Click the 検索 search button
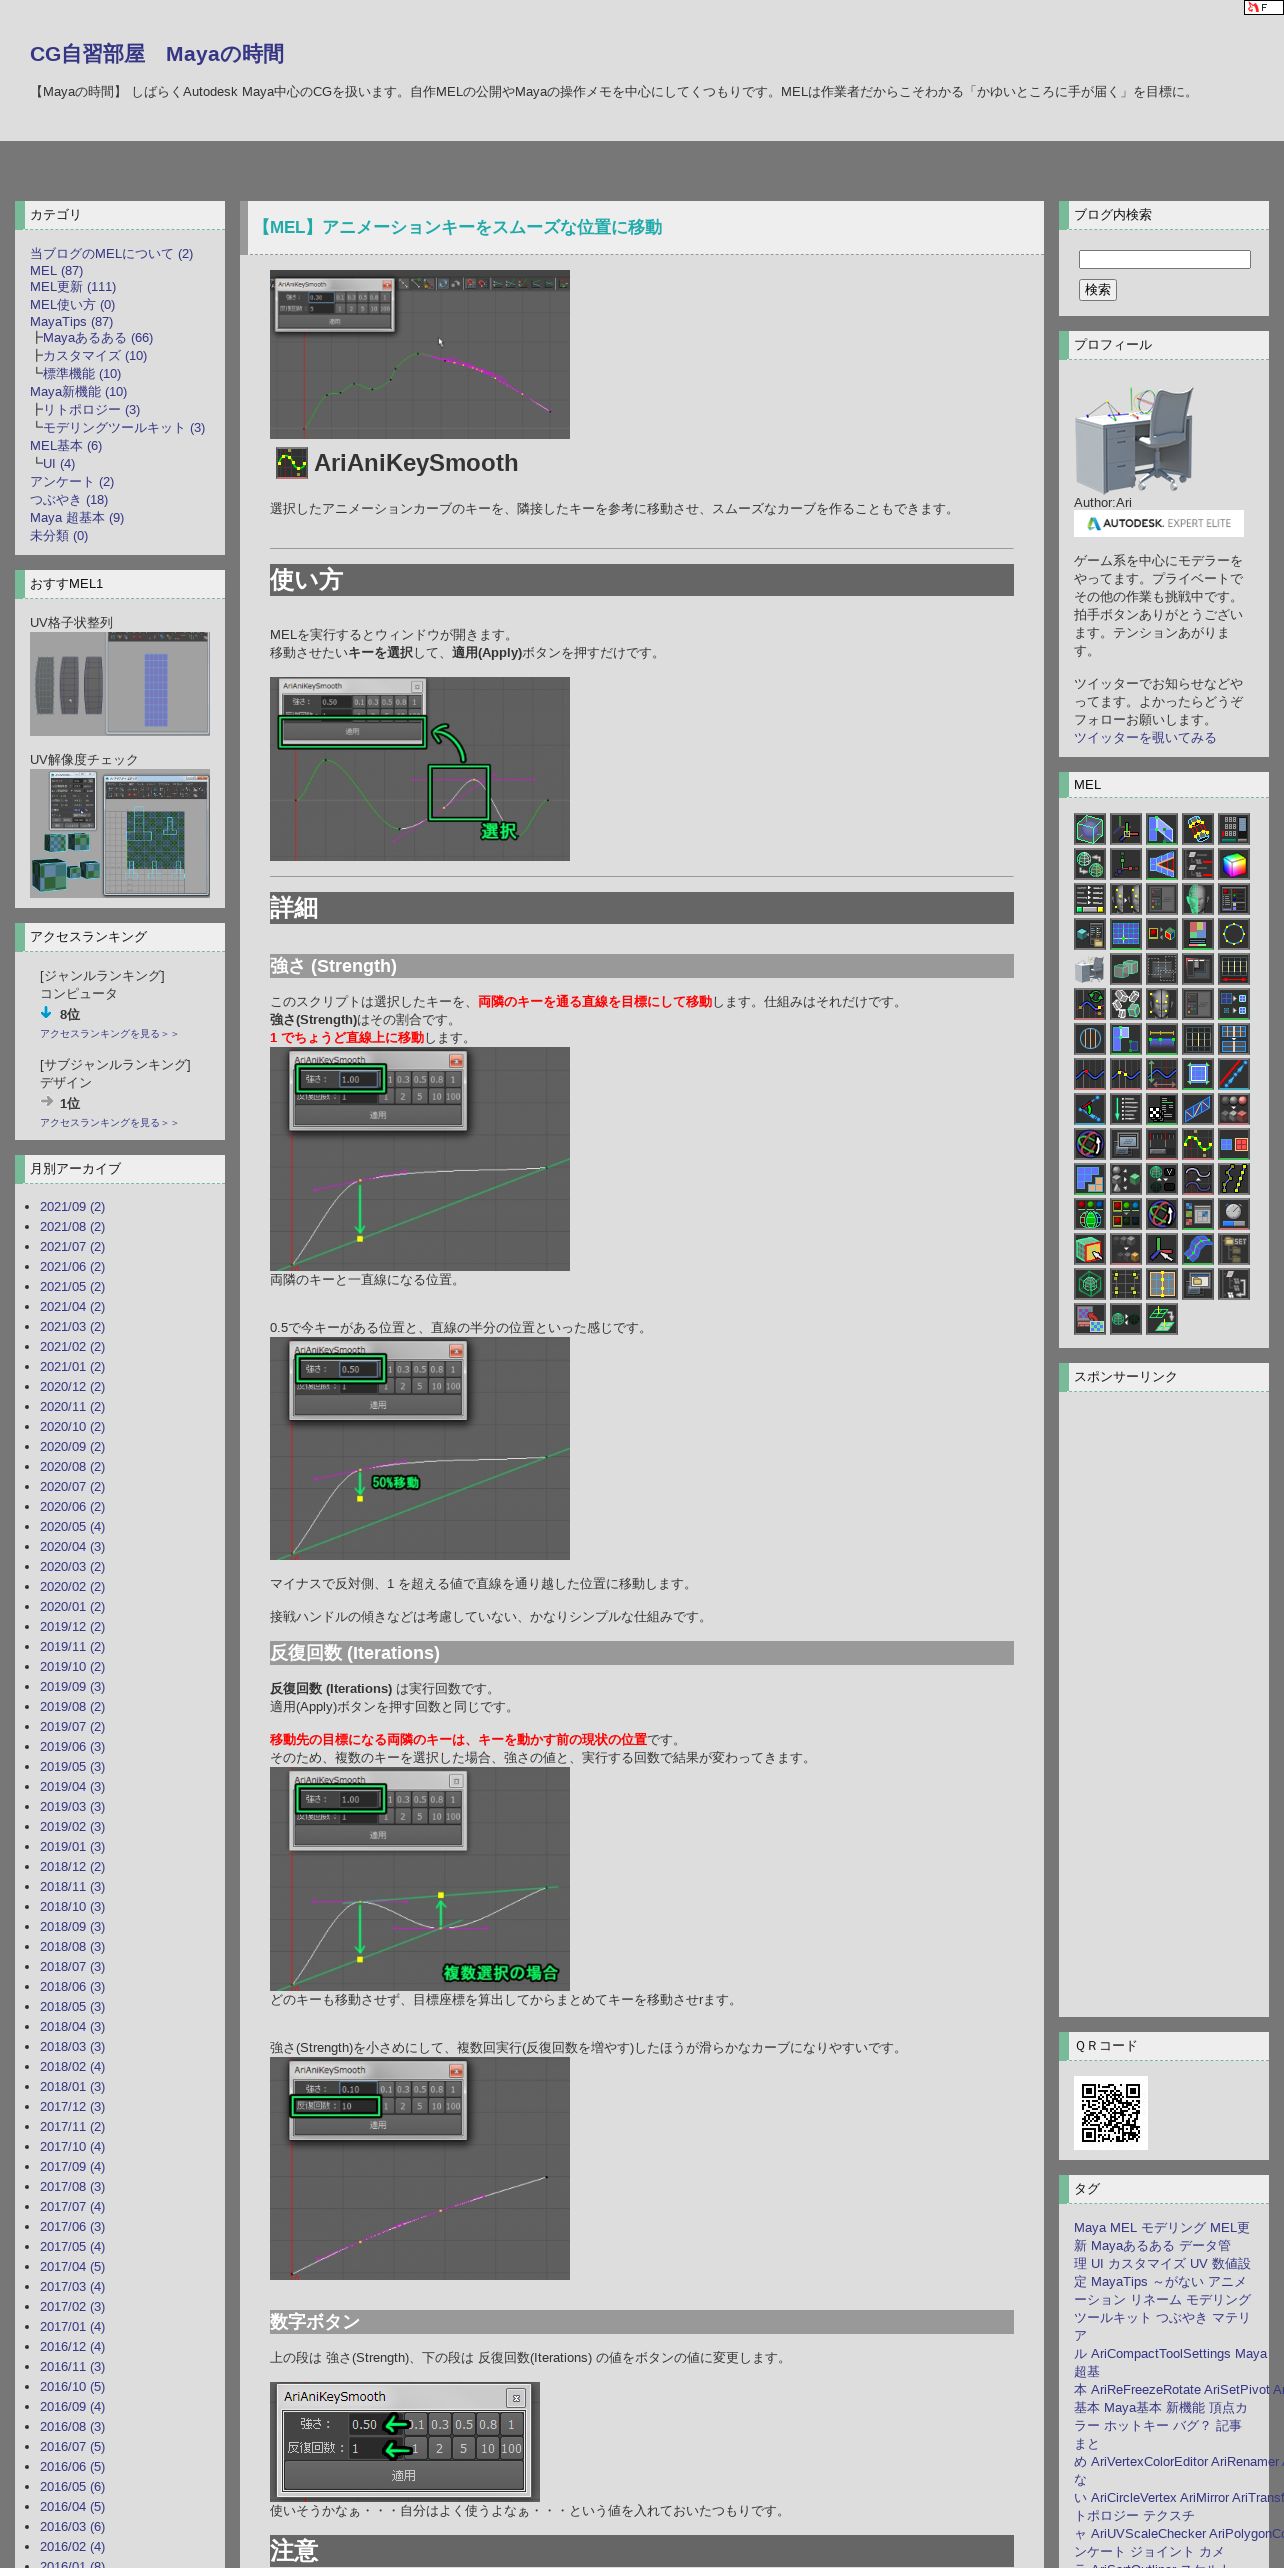Screen dimensions: 1284x2568 (x=1097, y=290)
